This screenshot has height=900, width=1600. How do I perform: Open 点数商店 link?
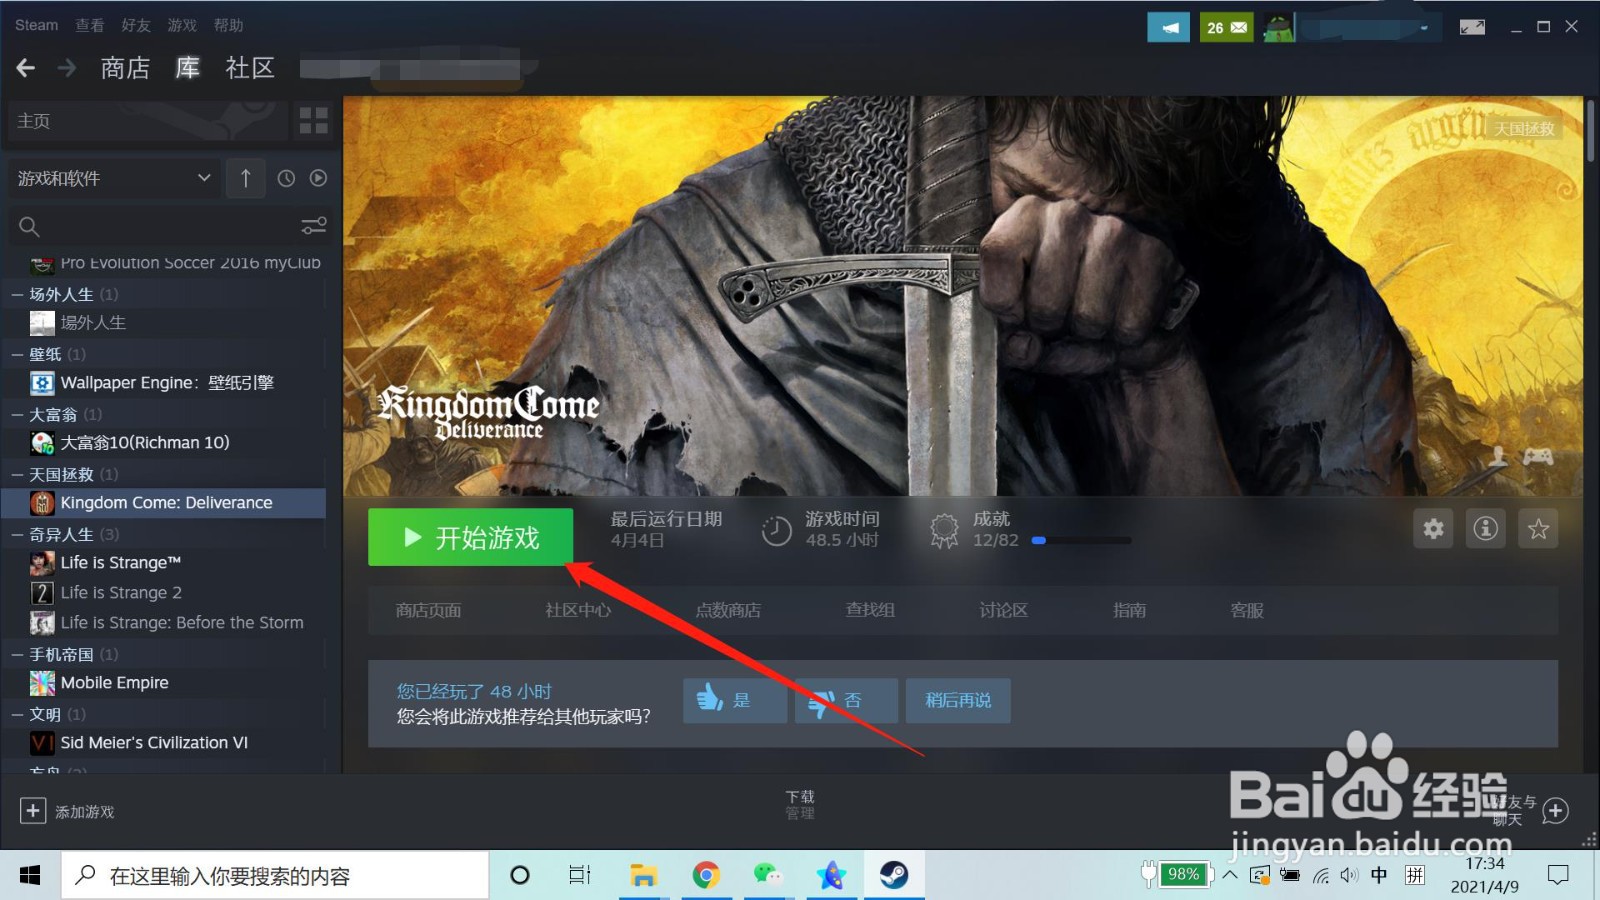[728, 610]
